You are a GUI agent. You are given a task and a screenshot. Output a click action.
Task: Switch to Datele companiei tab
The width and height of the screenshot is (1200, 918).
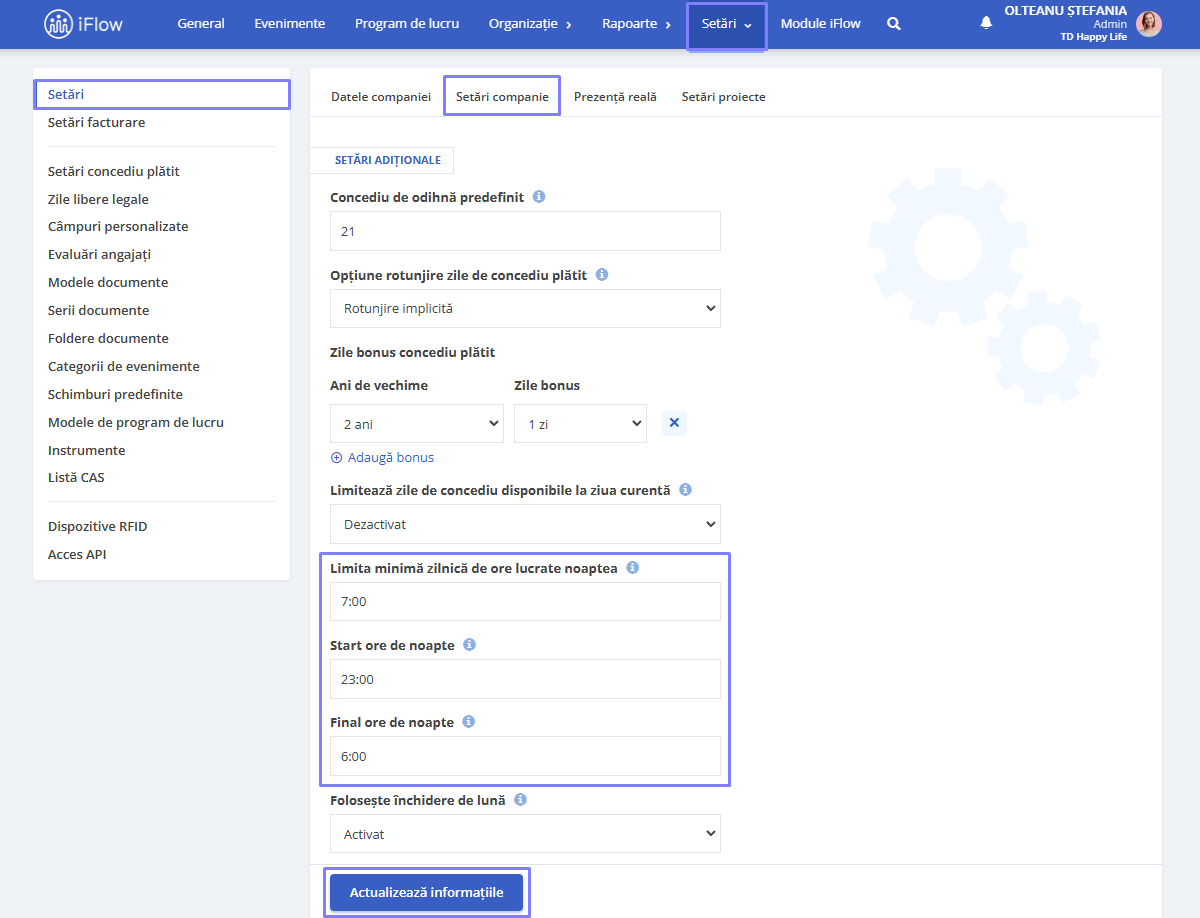point(381,97)
